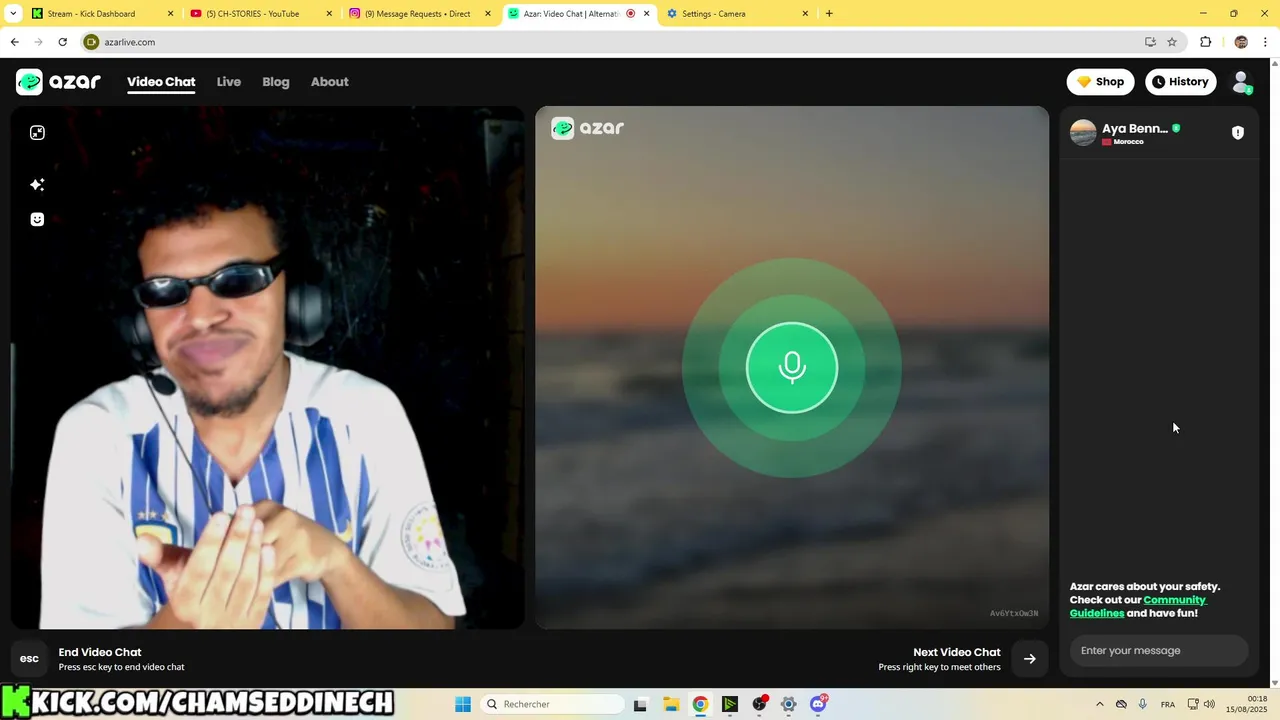Select the Video Chat nav tab
The height and width of the screenshot is (720, 1280).
coord(161,82)
